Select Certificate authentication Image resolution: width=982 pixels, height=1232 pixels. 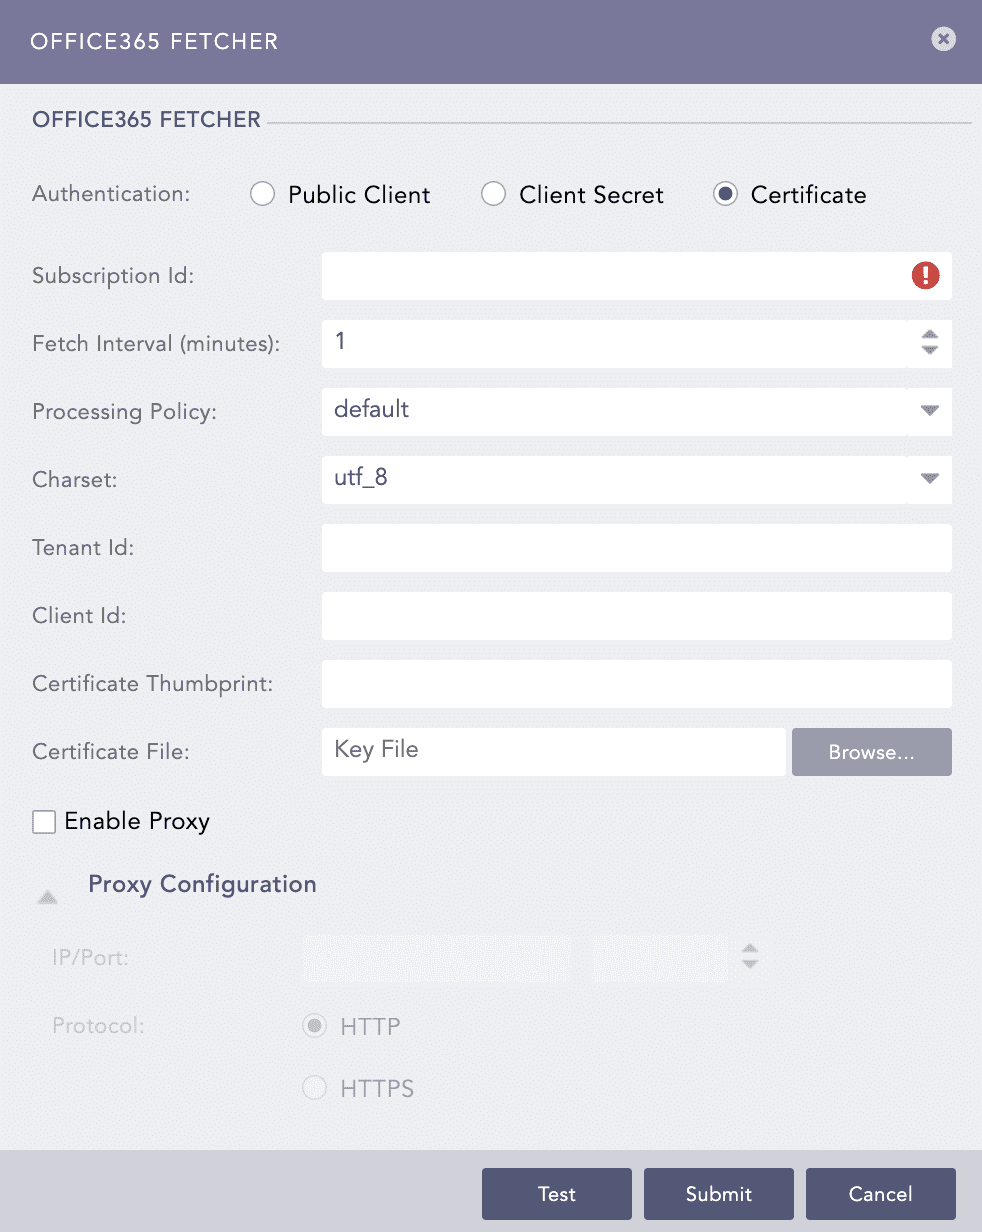(725, 194)
